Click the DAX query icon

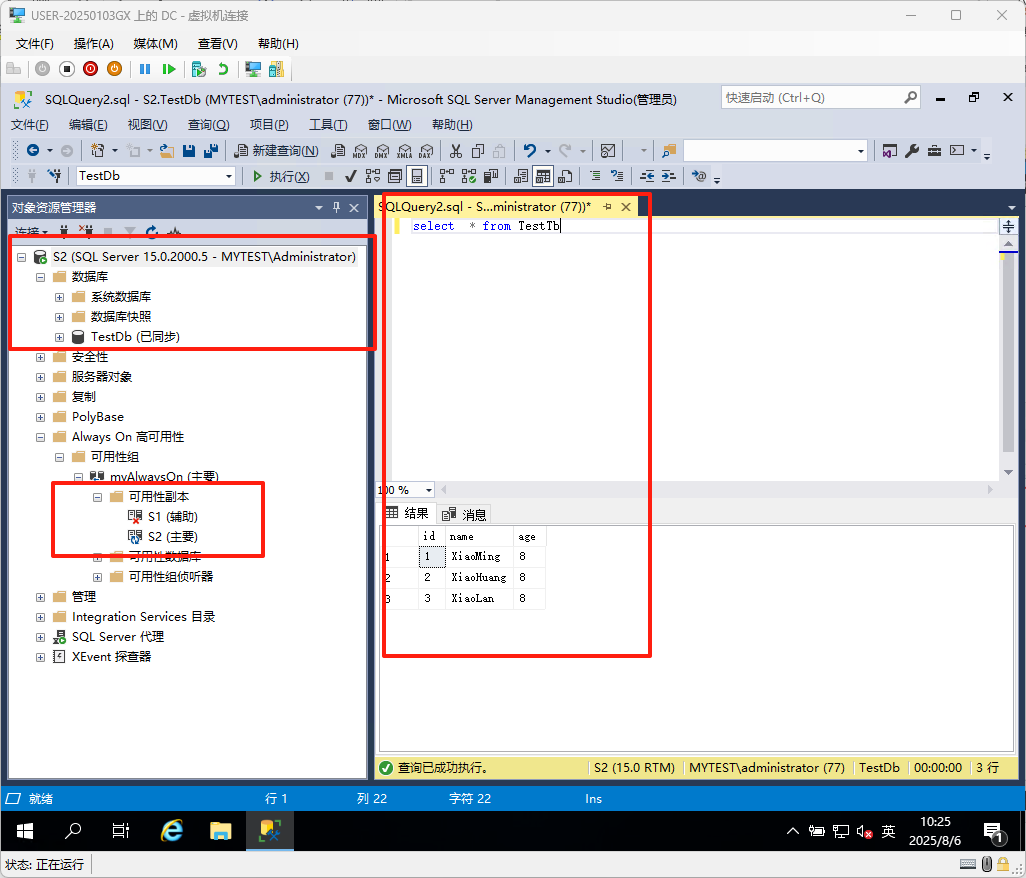426,151
